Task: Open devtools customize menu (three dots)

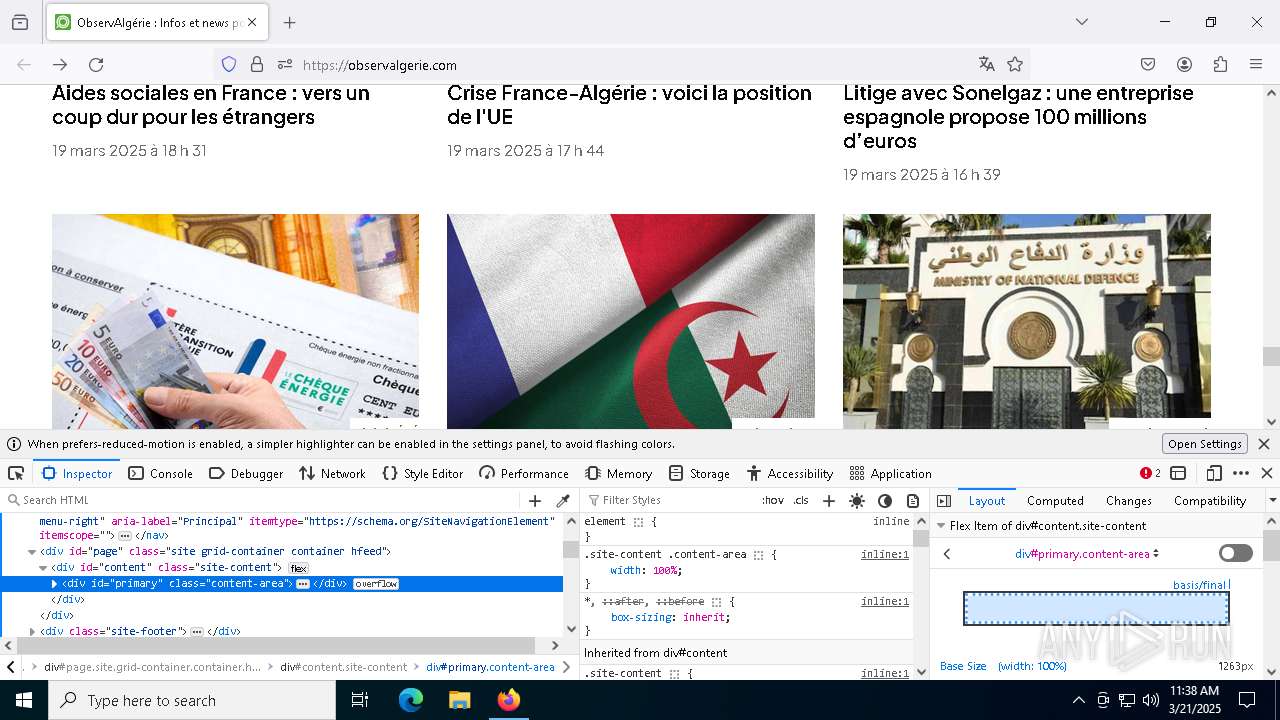Action: click(1241, 473)
